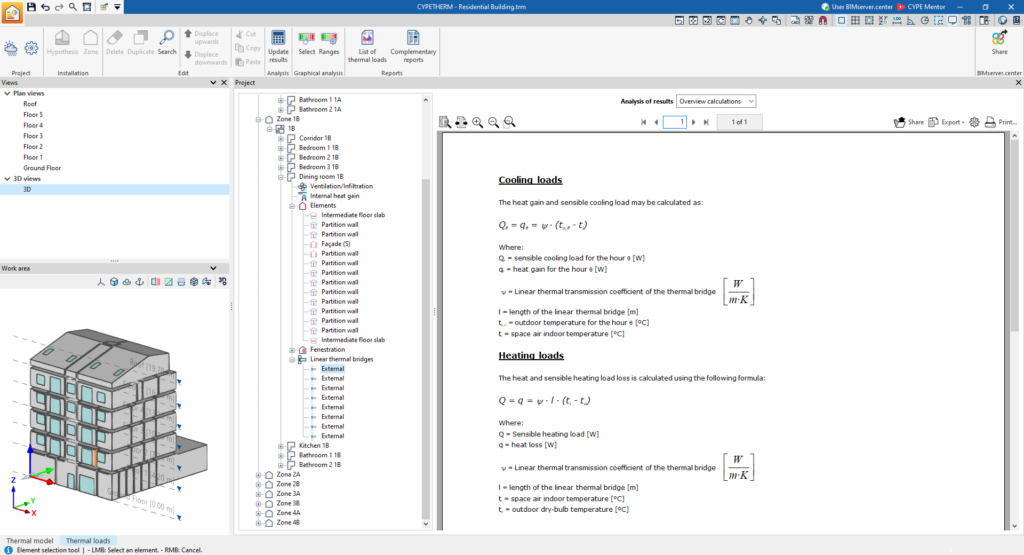Select the Façade (S) element

(x=336, y=244)
